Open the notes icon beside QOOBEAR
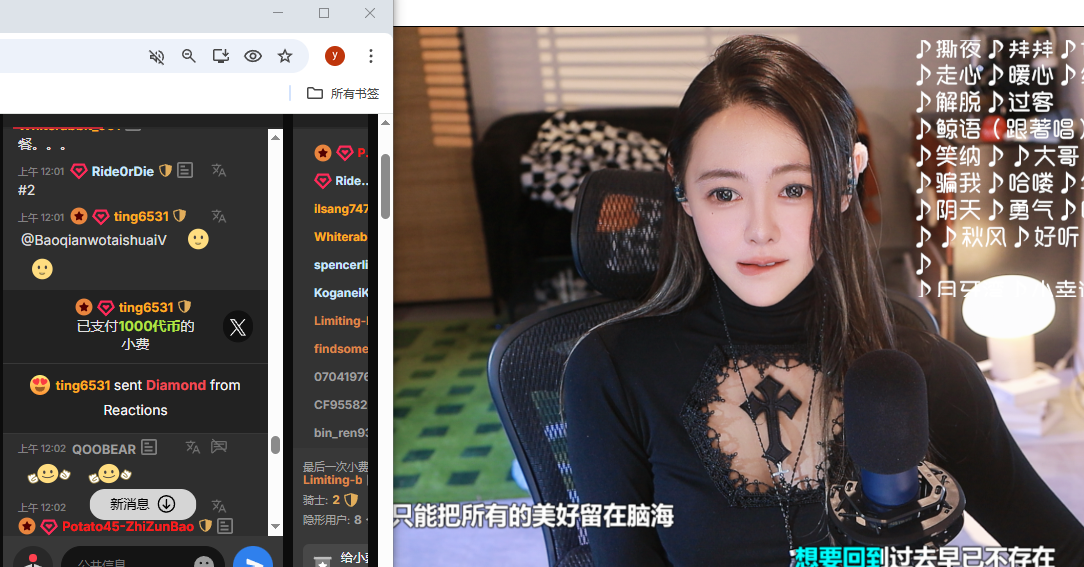This screenshot has width=1084, height=567. (149, 447)
